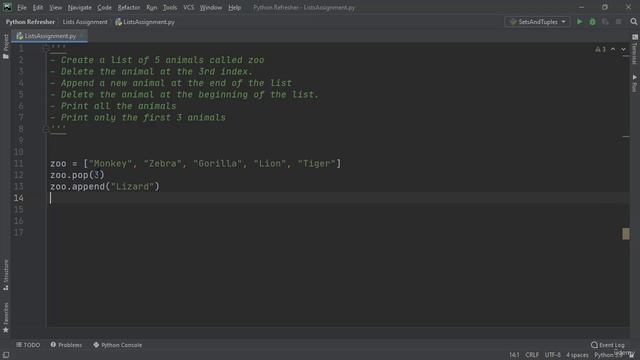Click the docstring end fold marker at line 8
The image size is (640, 360).
[46, 129]
